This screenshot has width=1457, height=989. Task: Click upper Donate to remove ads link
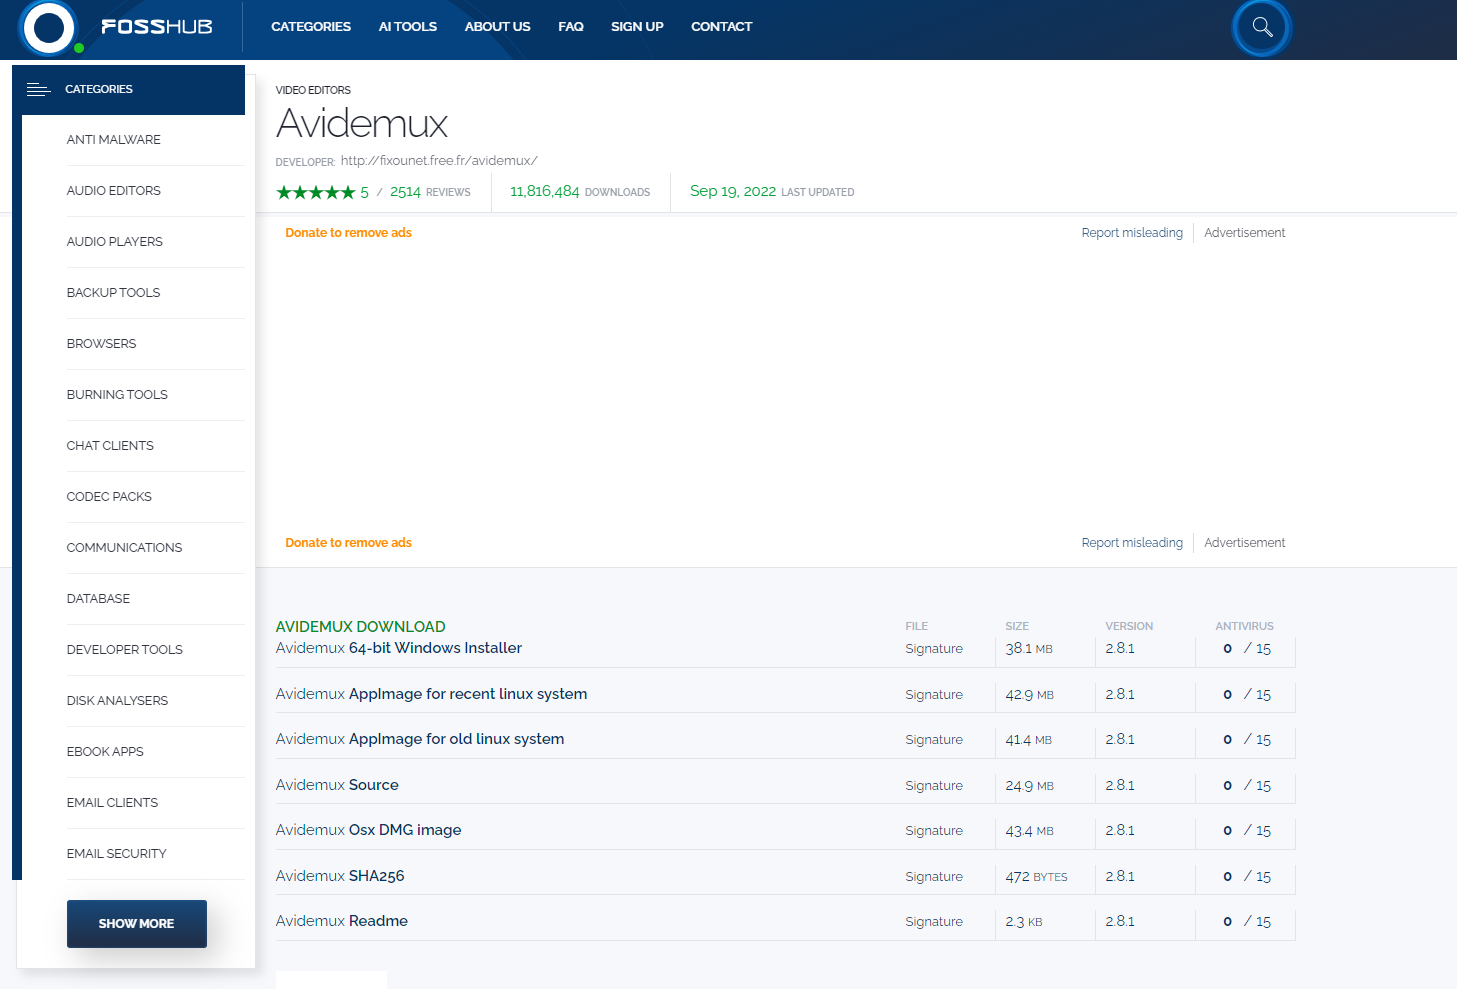click(x=348, y=233)
